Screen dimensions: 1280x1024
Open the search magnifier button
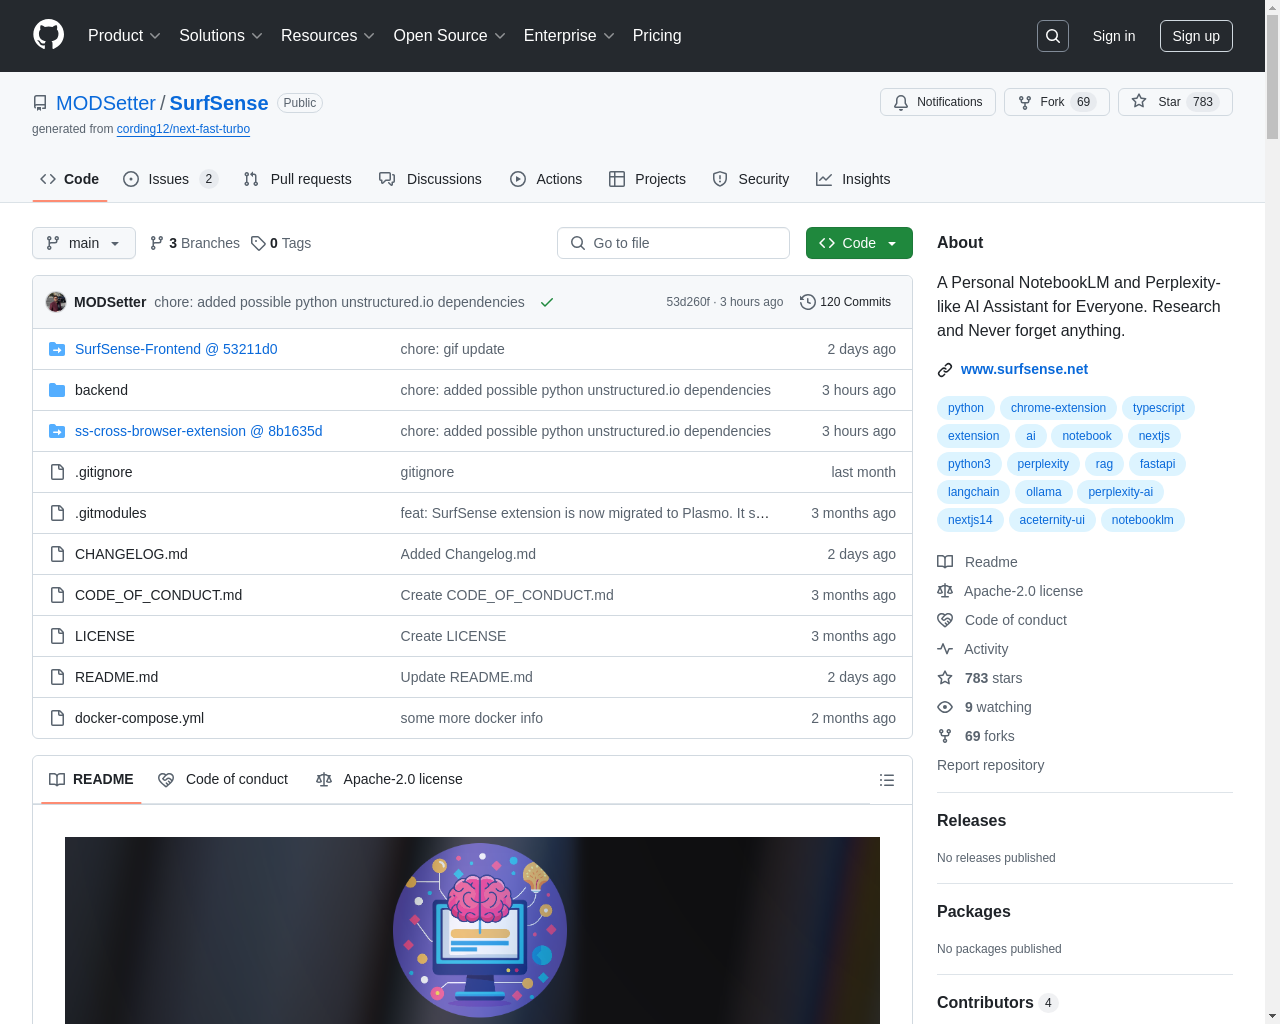[1053, 36]
